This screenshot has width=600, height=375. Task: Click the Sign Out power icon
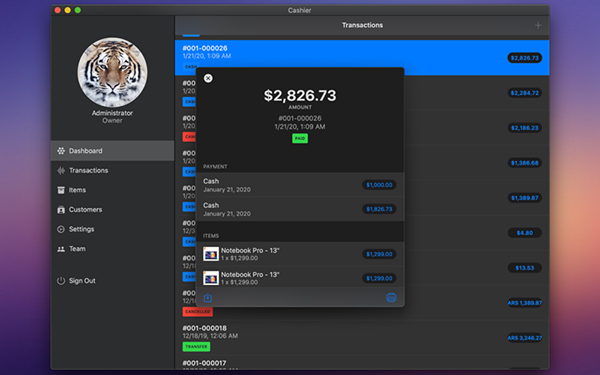[61, 281]
